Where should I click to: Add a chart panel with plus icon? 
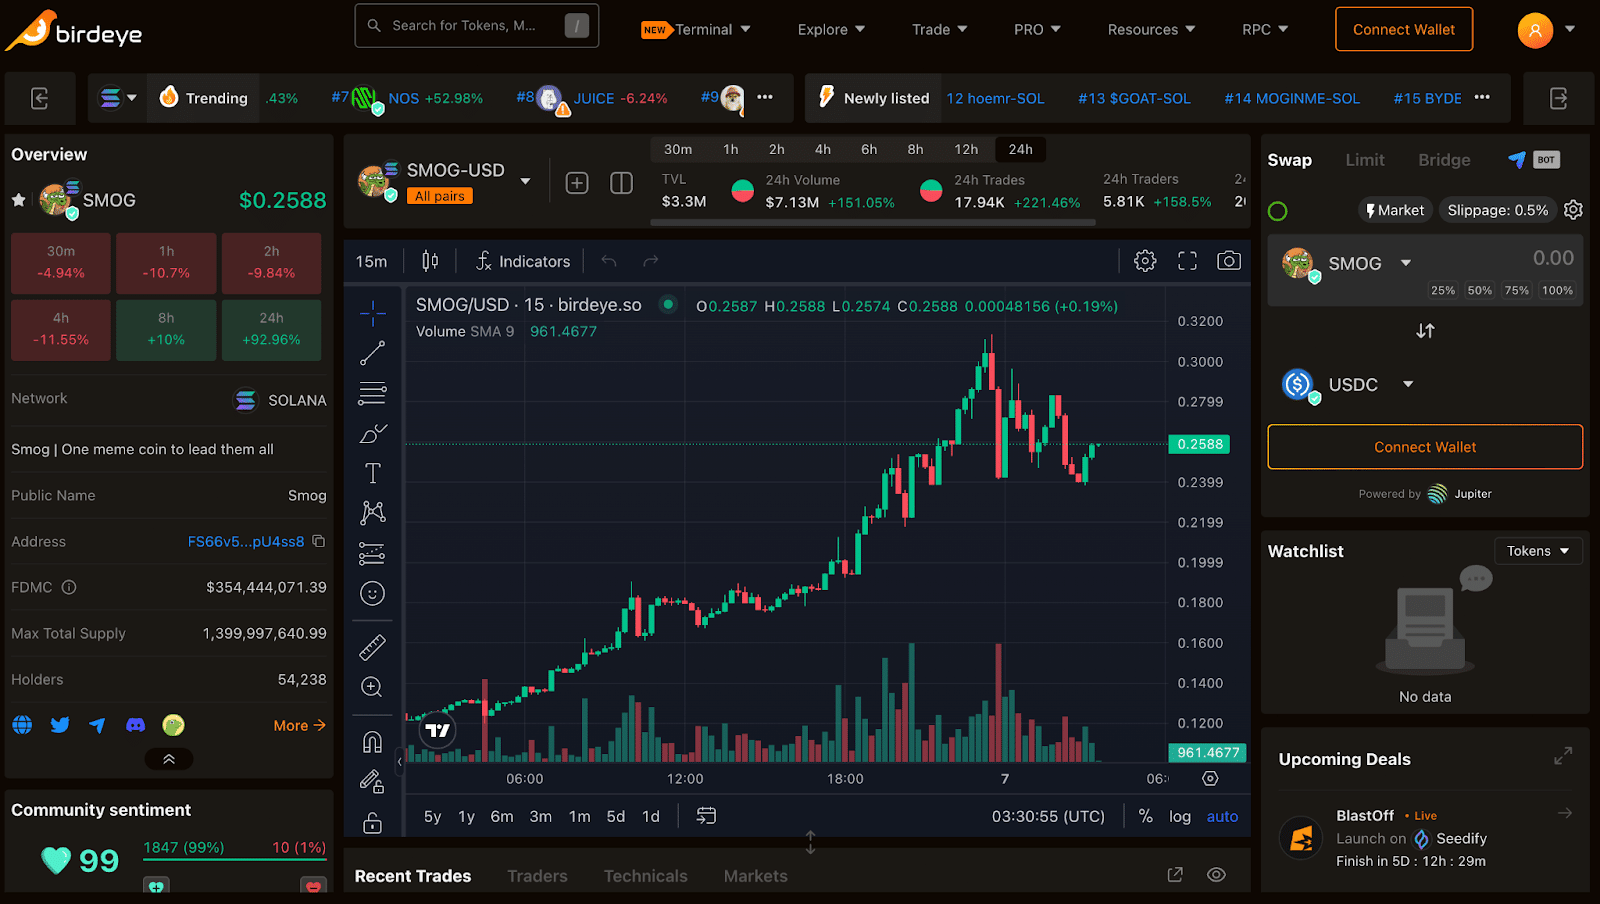pos(577,183)
